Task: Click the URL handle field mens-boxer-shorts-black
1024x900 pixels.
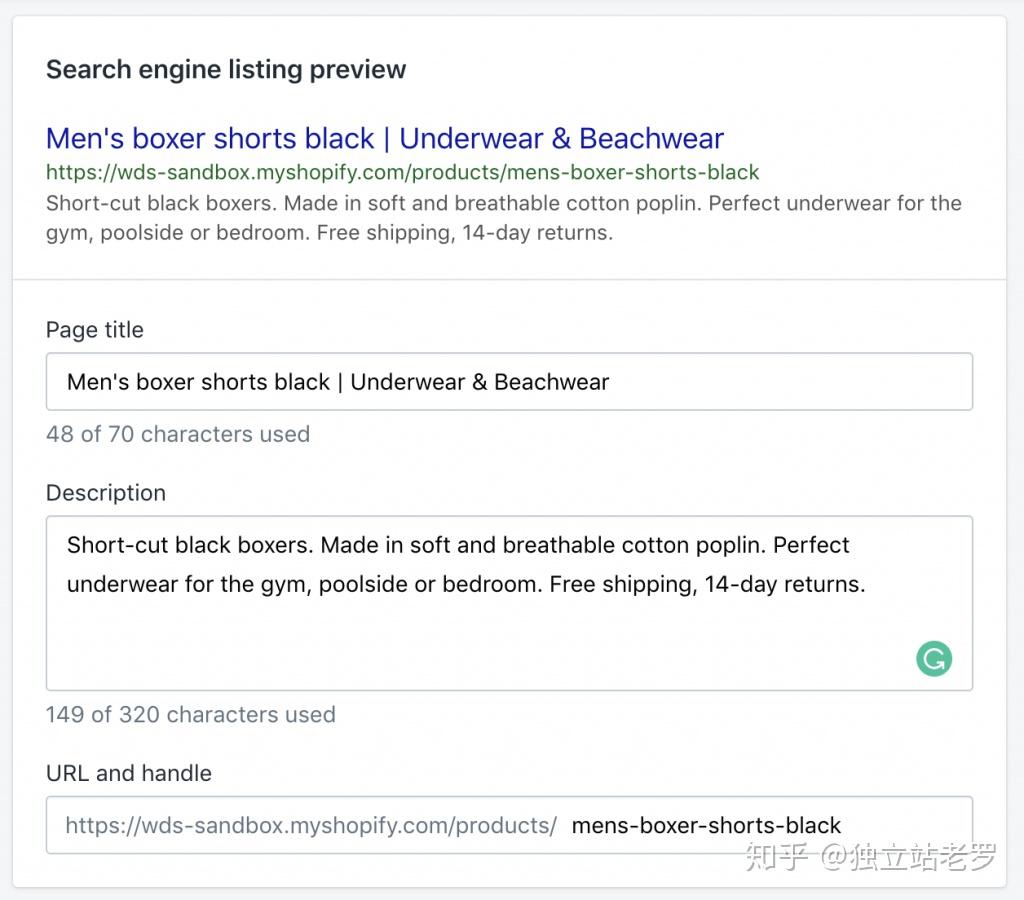Action: (706, 826)
